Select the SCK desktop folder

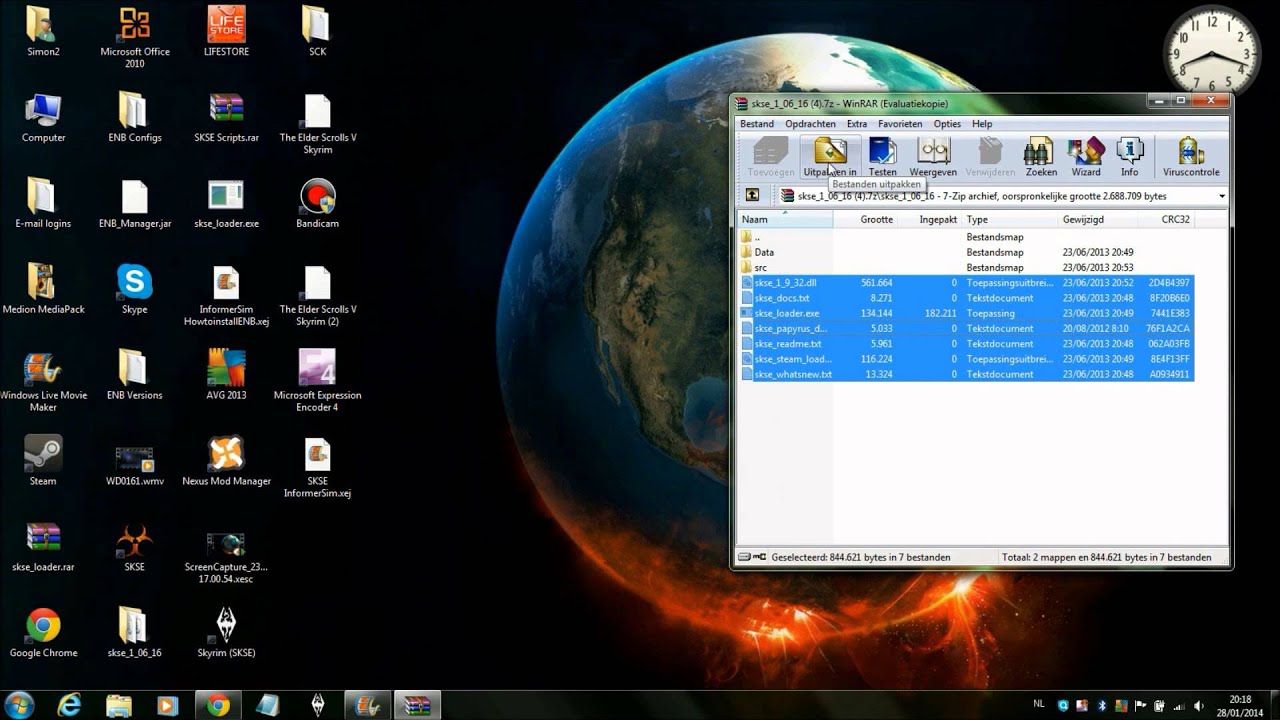[x=317, y=31]
